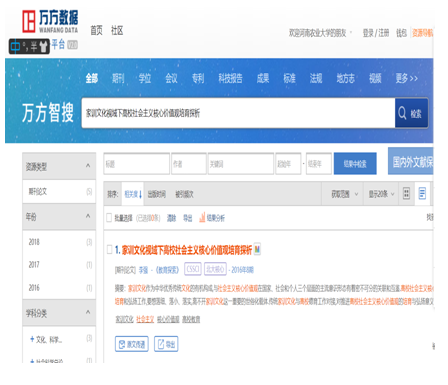Viewport: 448px width, 385px height.
Task: Click the 原文传递 button
Action: click(132, 344)
